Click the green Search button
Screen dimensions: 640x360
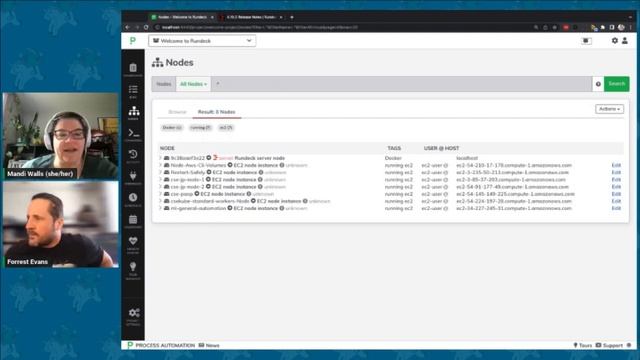pos(616,84)
